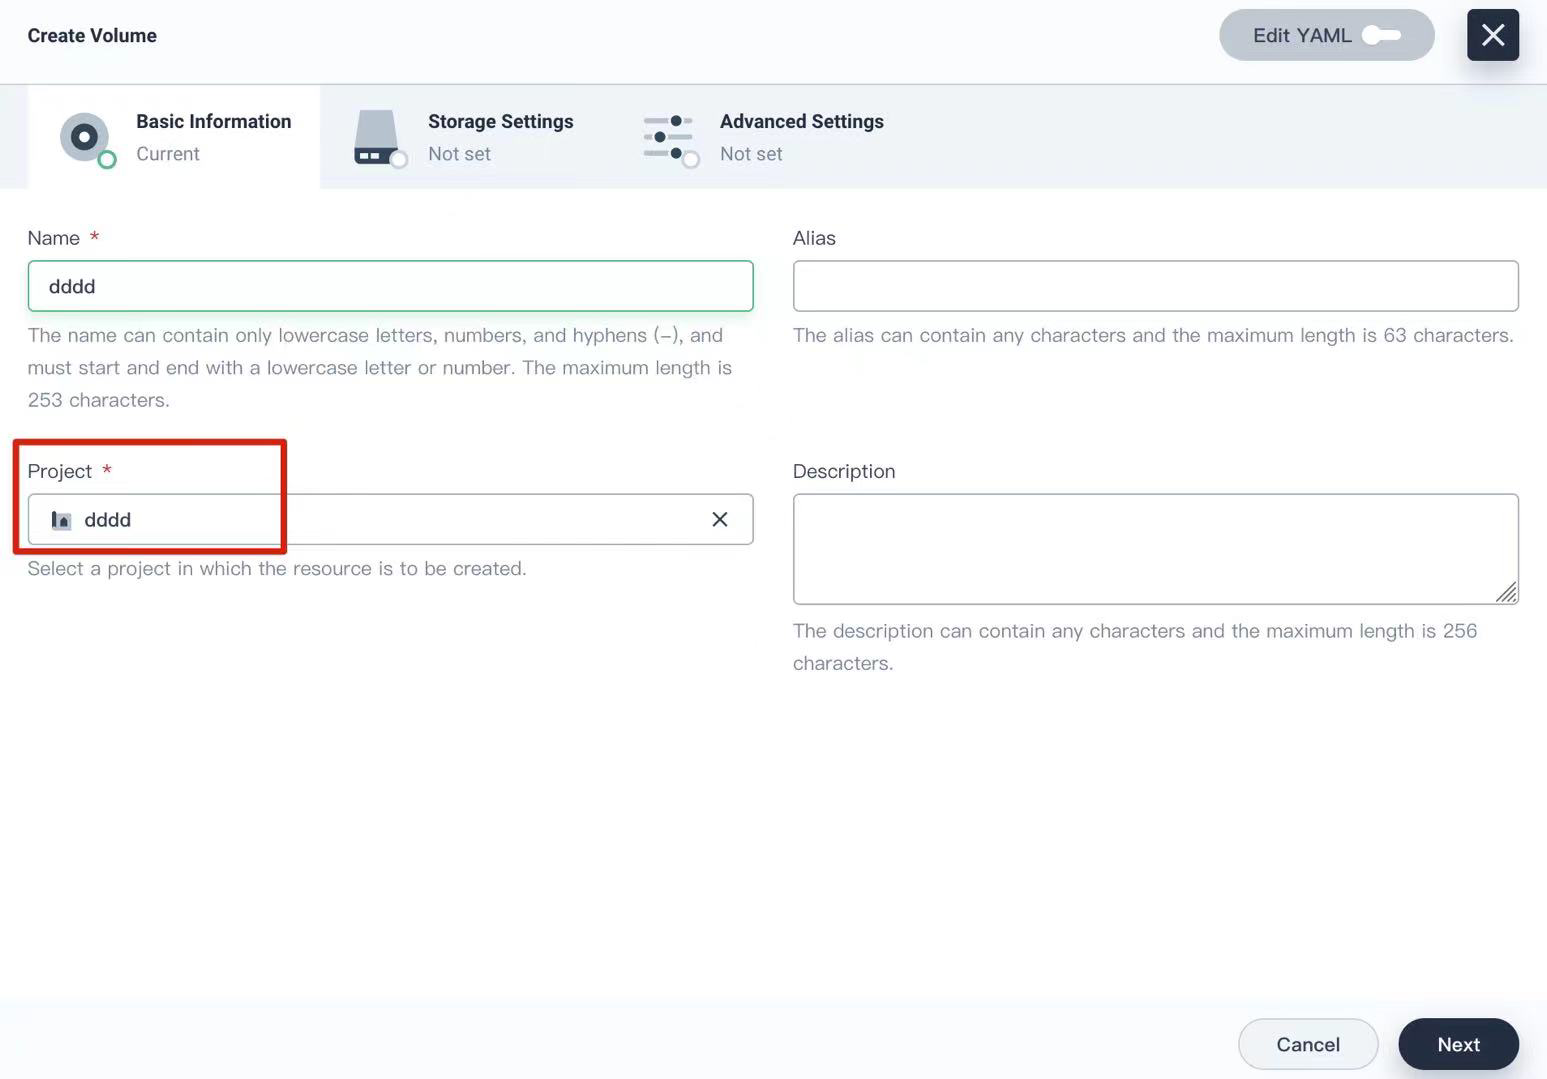Click inside the Alias input field
Viewport: 1547px width, 1079px height.
click(1155, 285)
